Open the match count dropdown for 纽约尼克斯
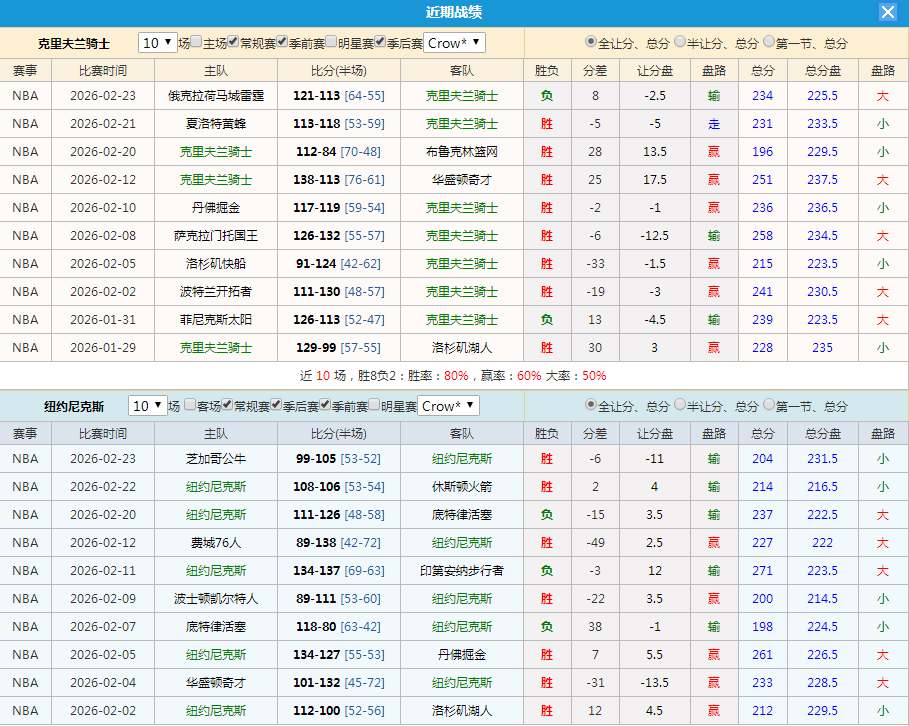 tap(148, 406)
